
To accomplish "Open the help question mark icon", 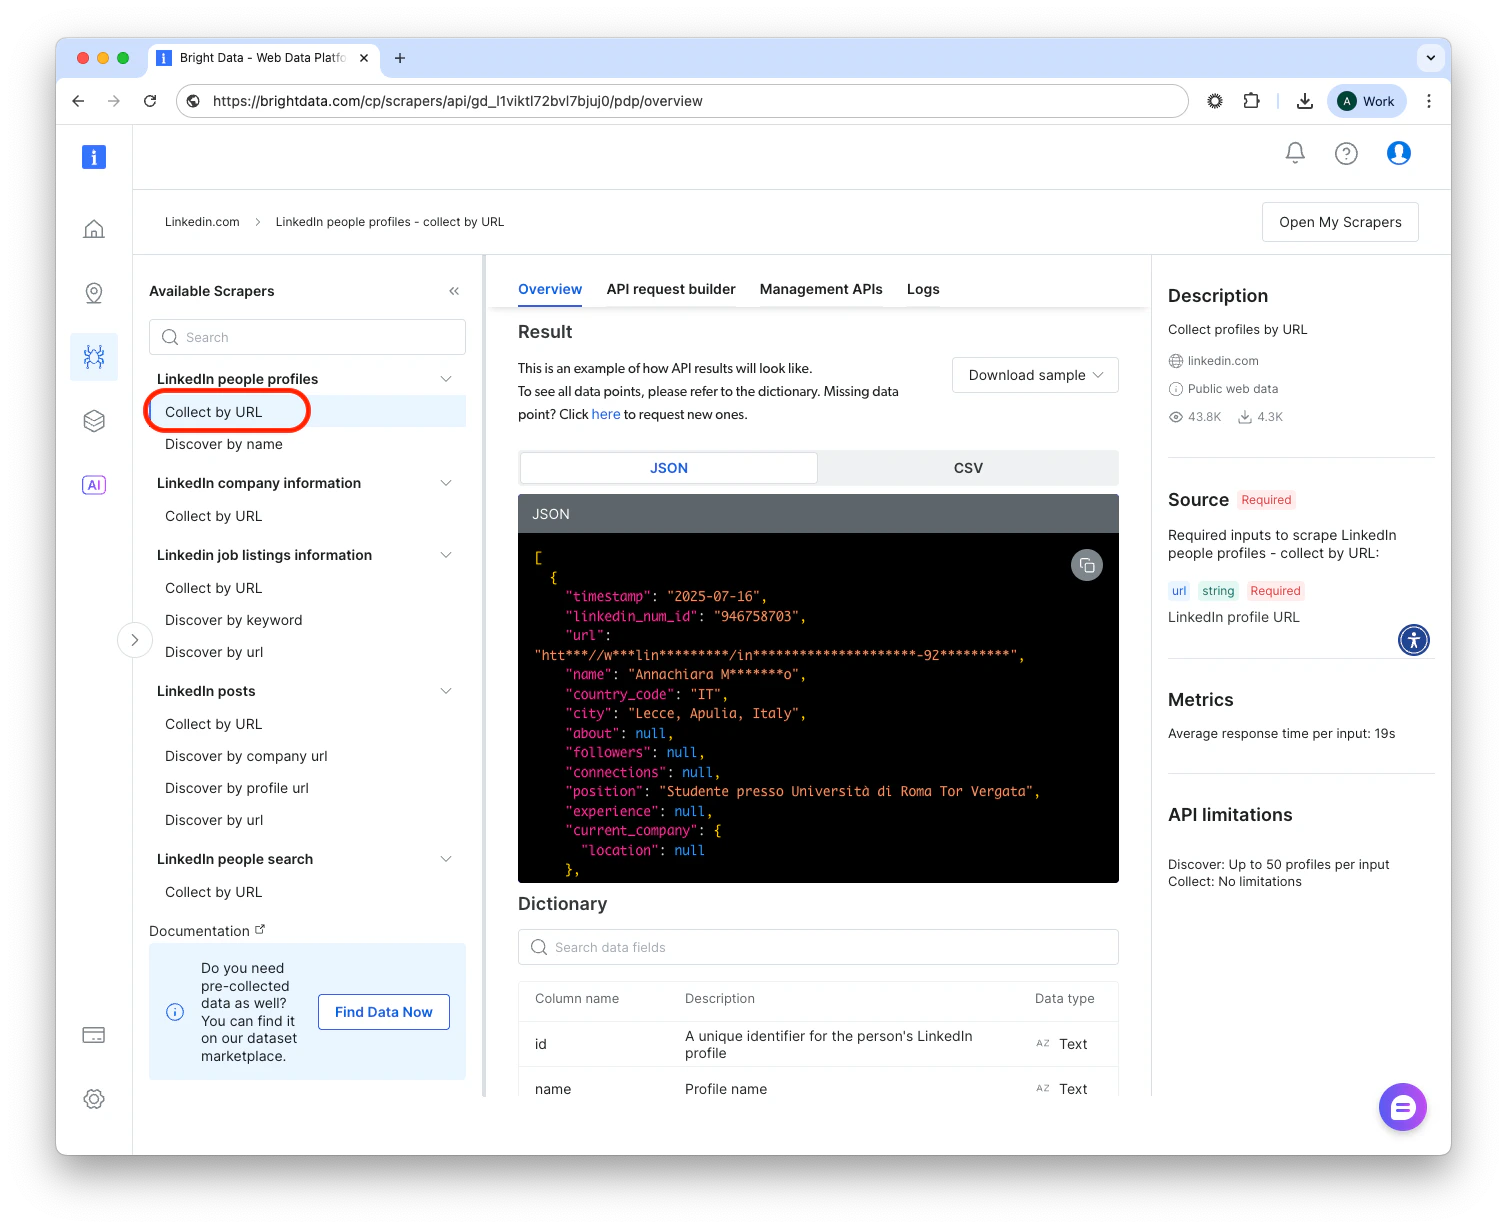I will [x=1347, y=153].
